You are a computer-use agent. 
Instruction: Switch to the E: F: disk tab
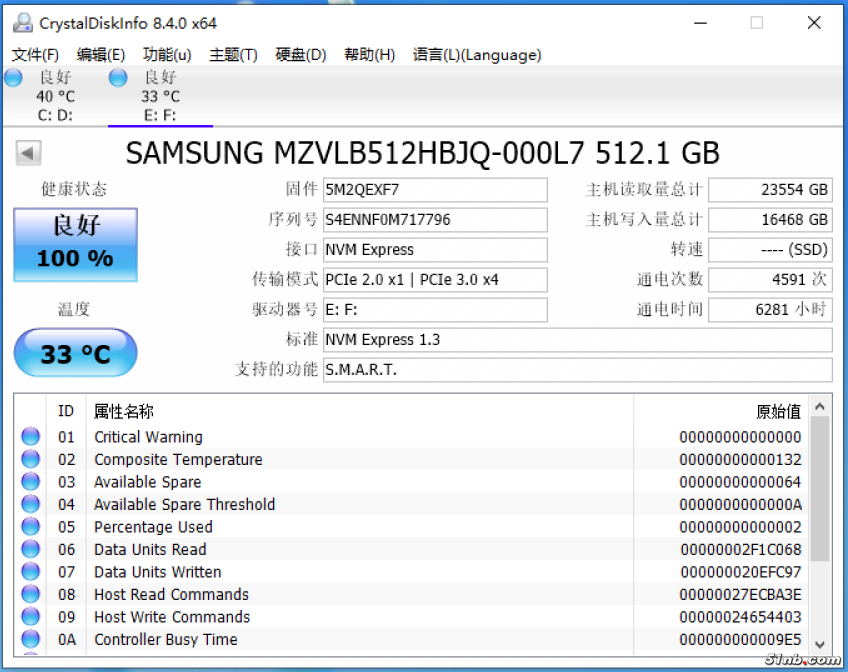160,97
